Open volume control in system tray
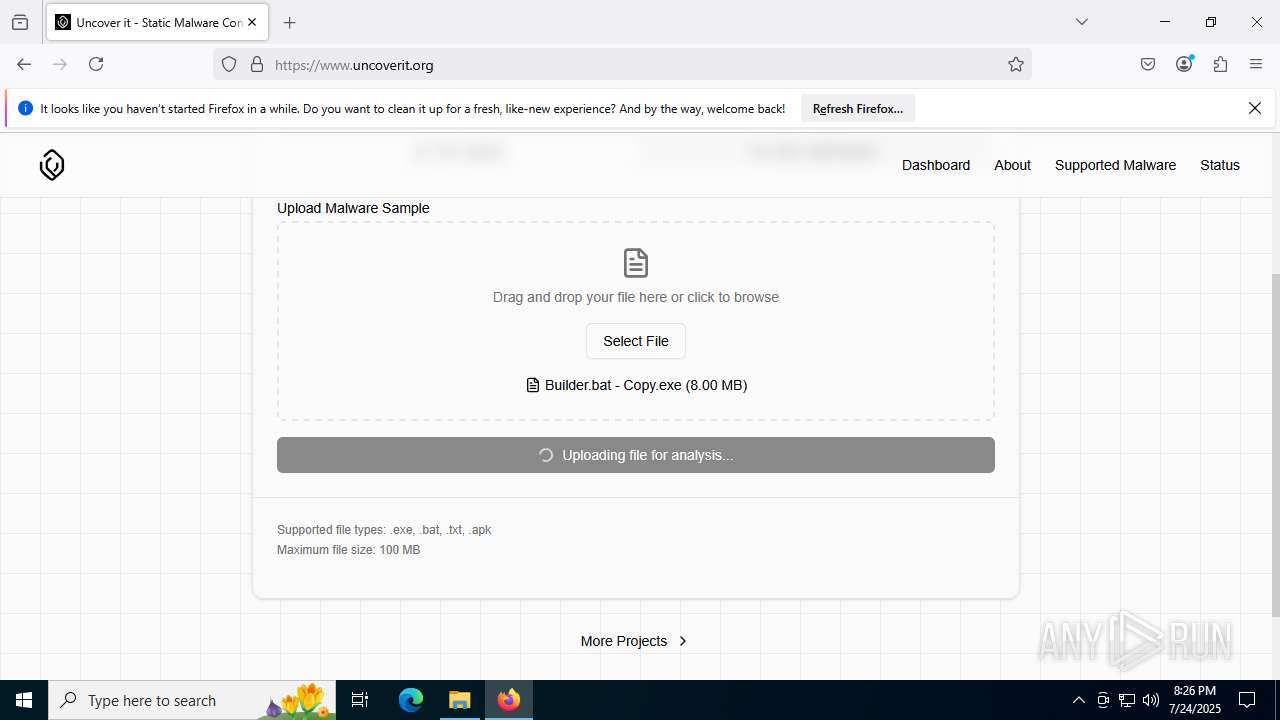Screen dimensions: 1280x720 click(x=1151, y=700)
